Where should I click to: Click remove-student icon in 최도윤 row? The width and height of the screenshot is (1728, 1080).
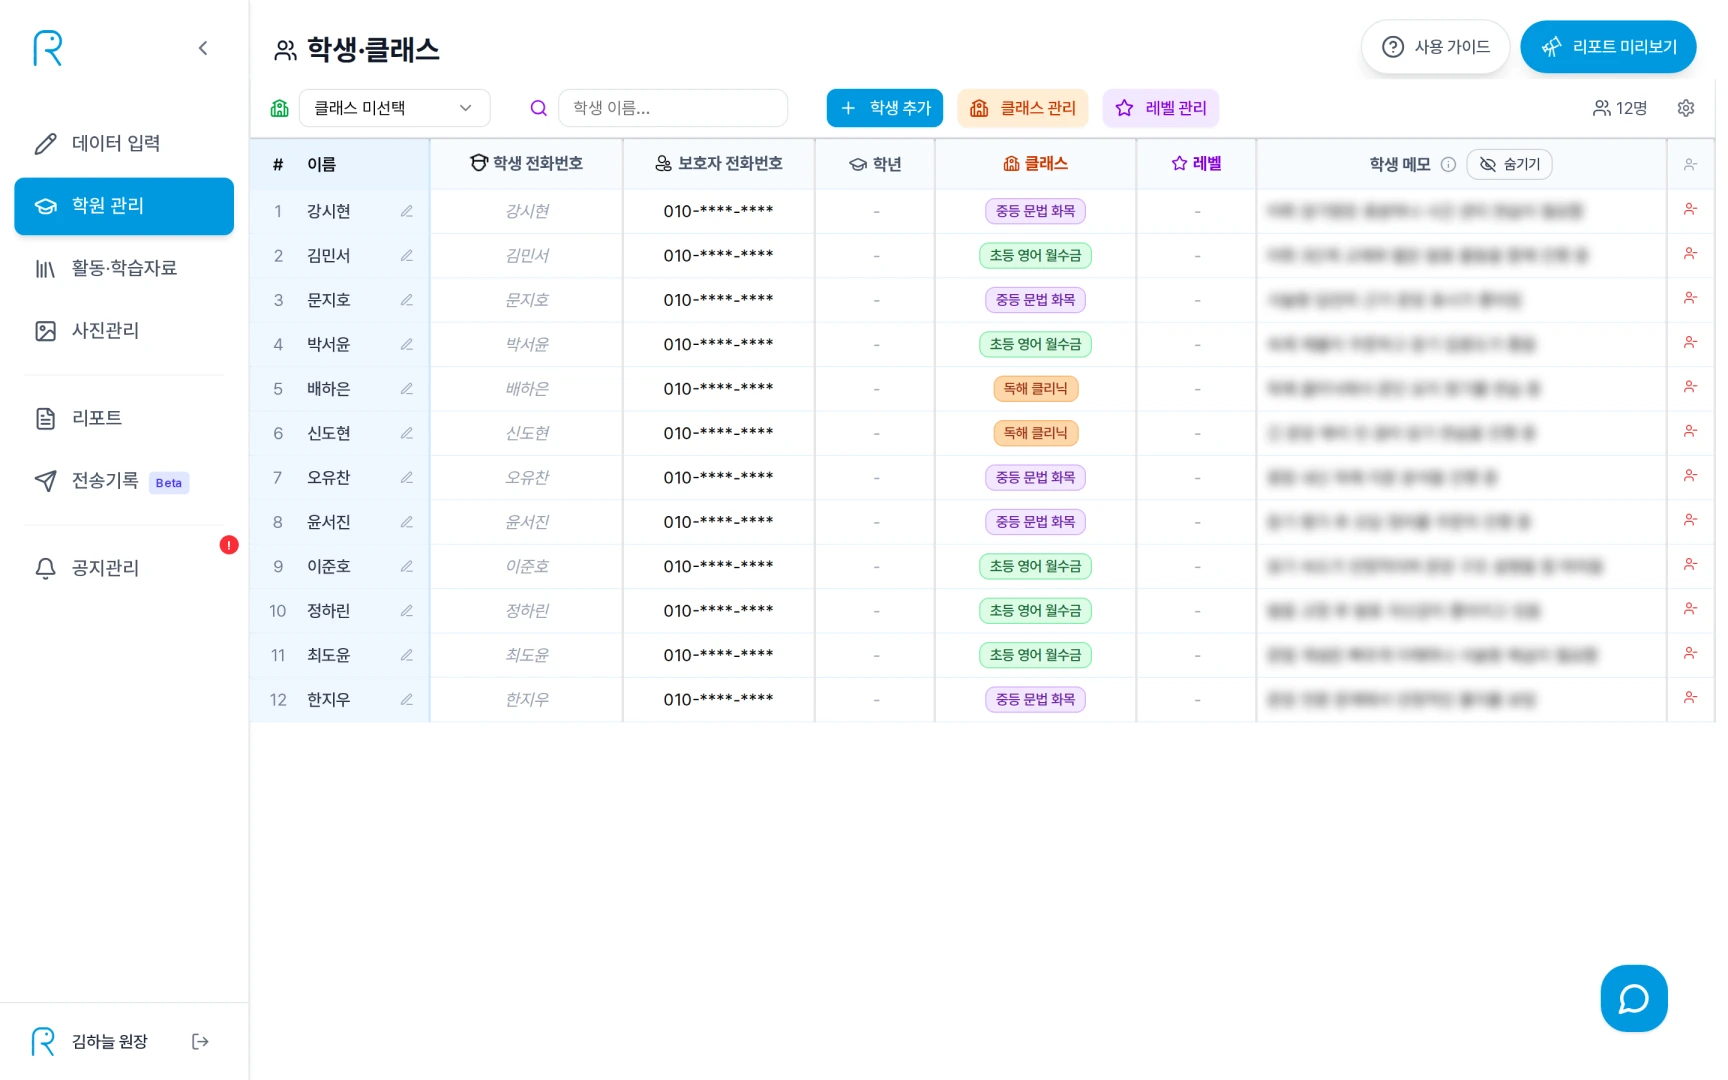click(x=1690, y=654)
